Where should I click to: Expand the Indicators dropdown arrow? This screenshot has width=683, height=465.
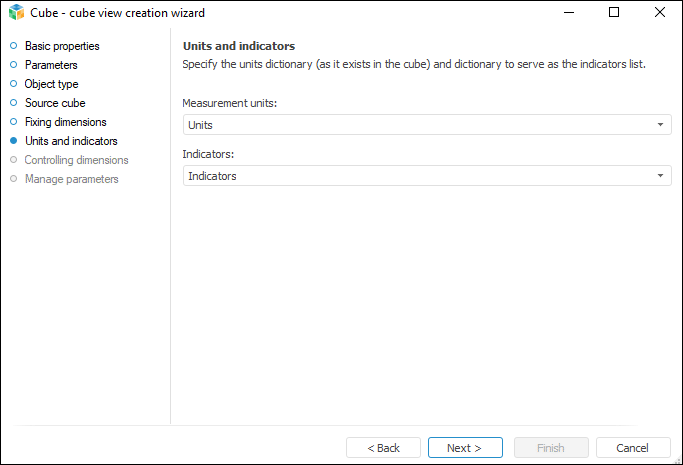[x=661, y=176]
